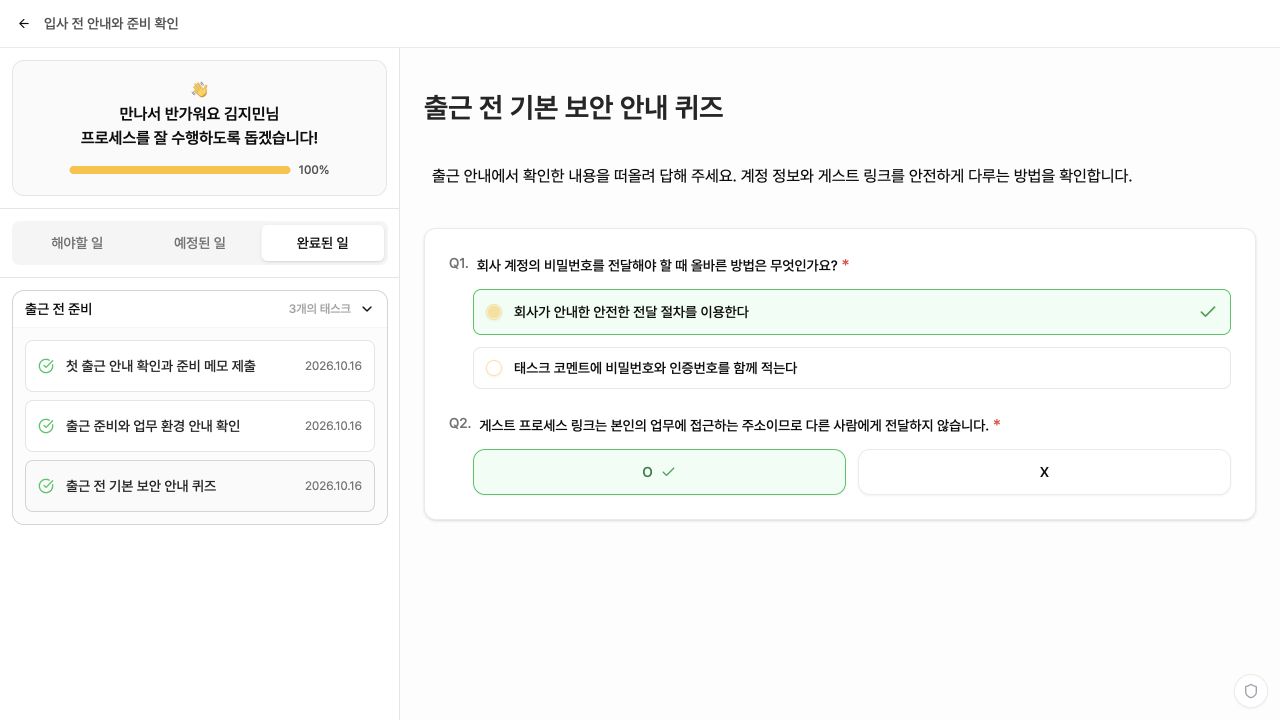Click the date on the 출근 전 기본 보안 안내 퀴즈 row

(x=333, y=486)
